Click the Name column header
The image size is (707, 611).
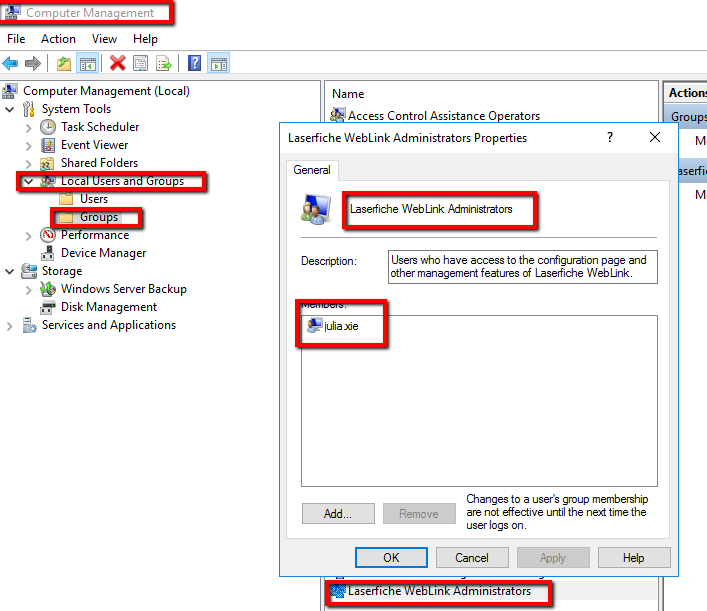tap(348, 94)
